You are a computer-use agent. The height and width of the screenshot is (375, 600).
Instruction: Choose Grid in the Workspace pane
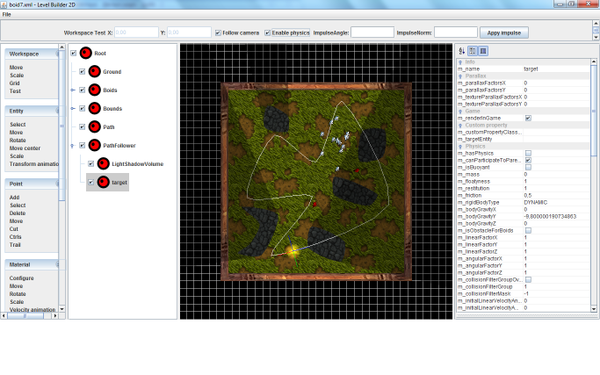point(15,83)
